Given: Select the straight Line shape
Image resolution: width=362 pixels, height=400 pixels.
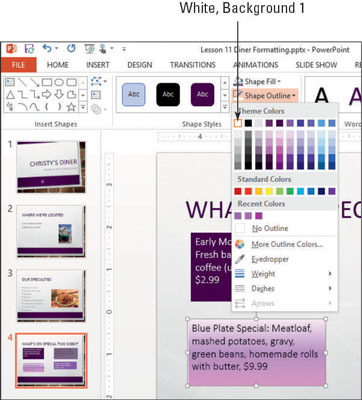Looking at the screenshot, I should point(22,82).
